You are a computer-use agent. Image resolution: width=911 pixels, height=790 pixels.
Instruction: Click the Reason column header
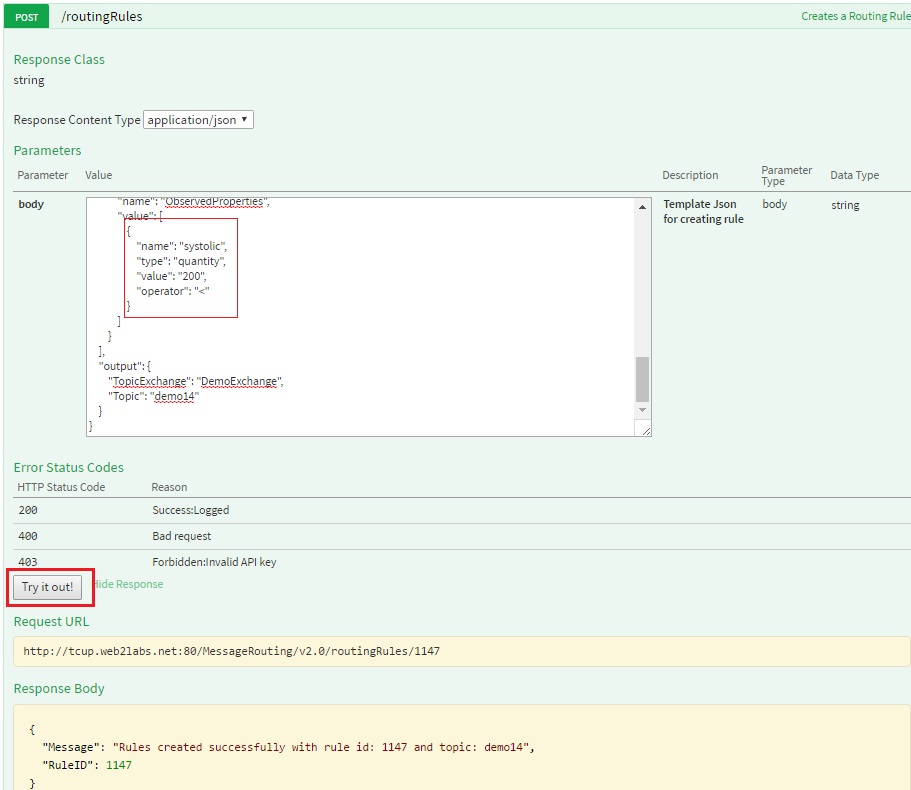169,487
